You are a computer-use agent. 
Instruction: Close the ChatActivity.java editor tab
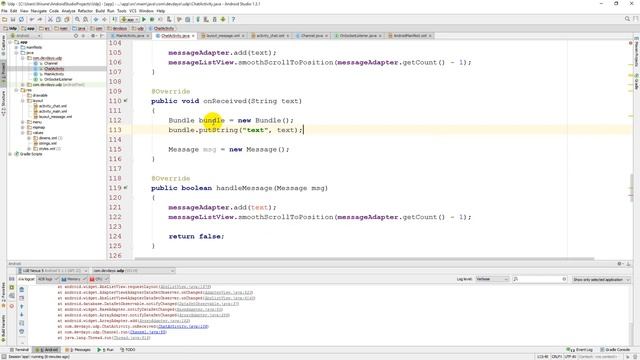(x=193, y=36)
